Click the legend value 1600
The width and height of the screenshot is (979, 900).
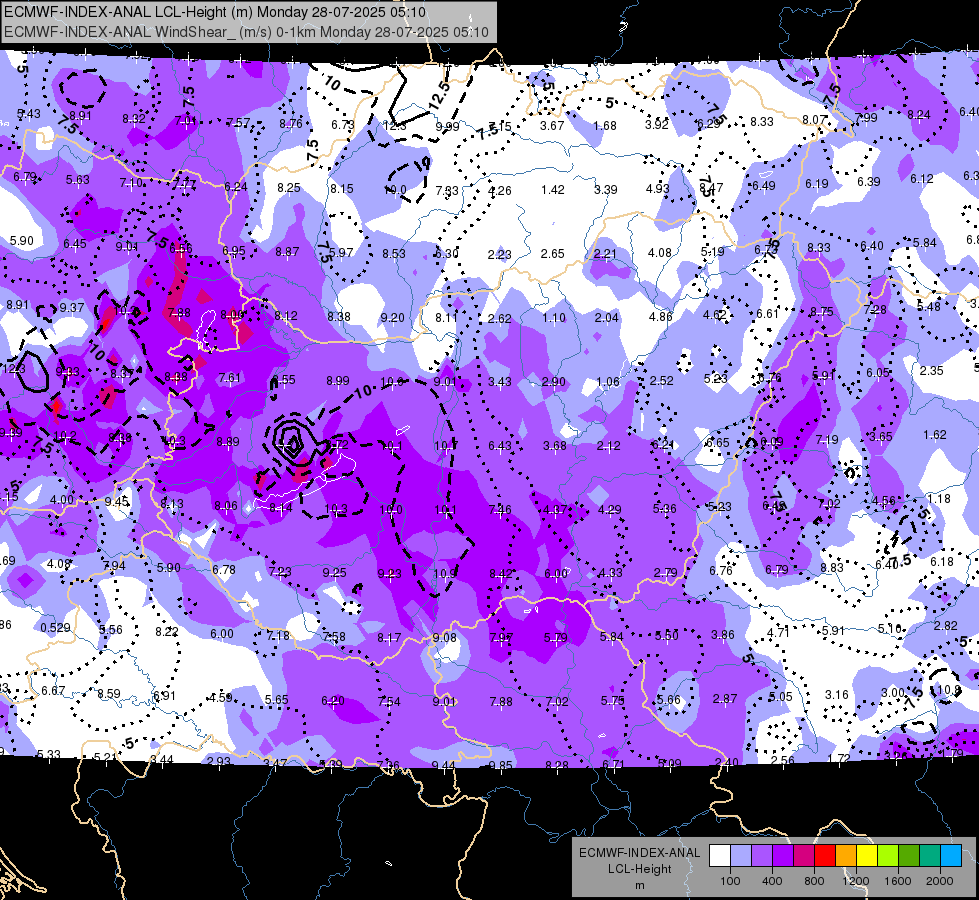(x=898, y=881)
